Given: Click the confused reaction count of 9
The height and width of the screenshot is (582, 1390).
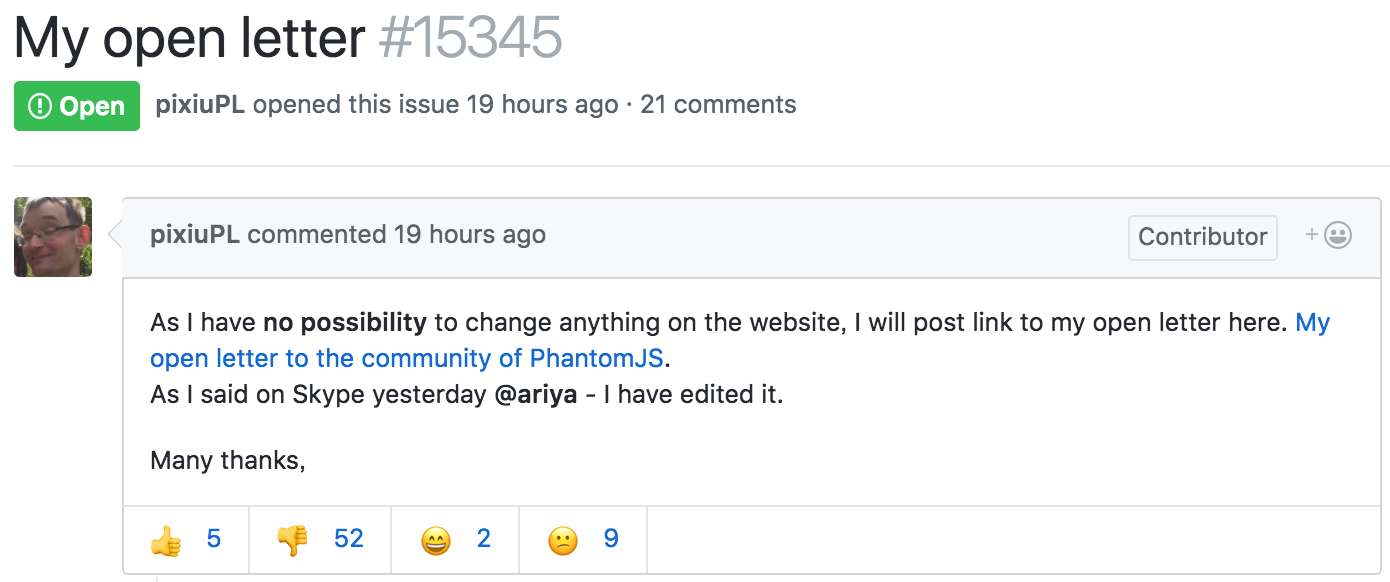Looking at the screenshot, I should [611, 539].
